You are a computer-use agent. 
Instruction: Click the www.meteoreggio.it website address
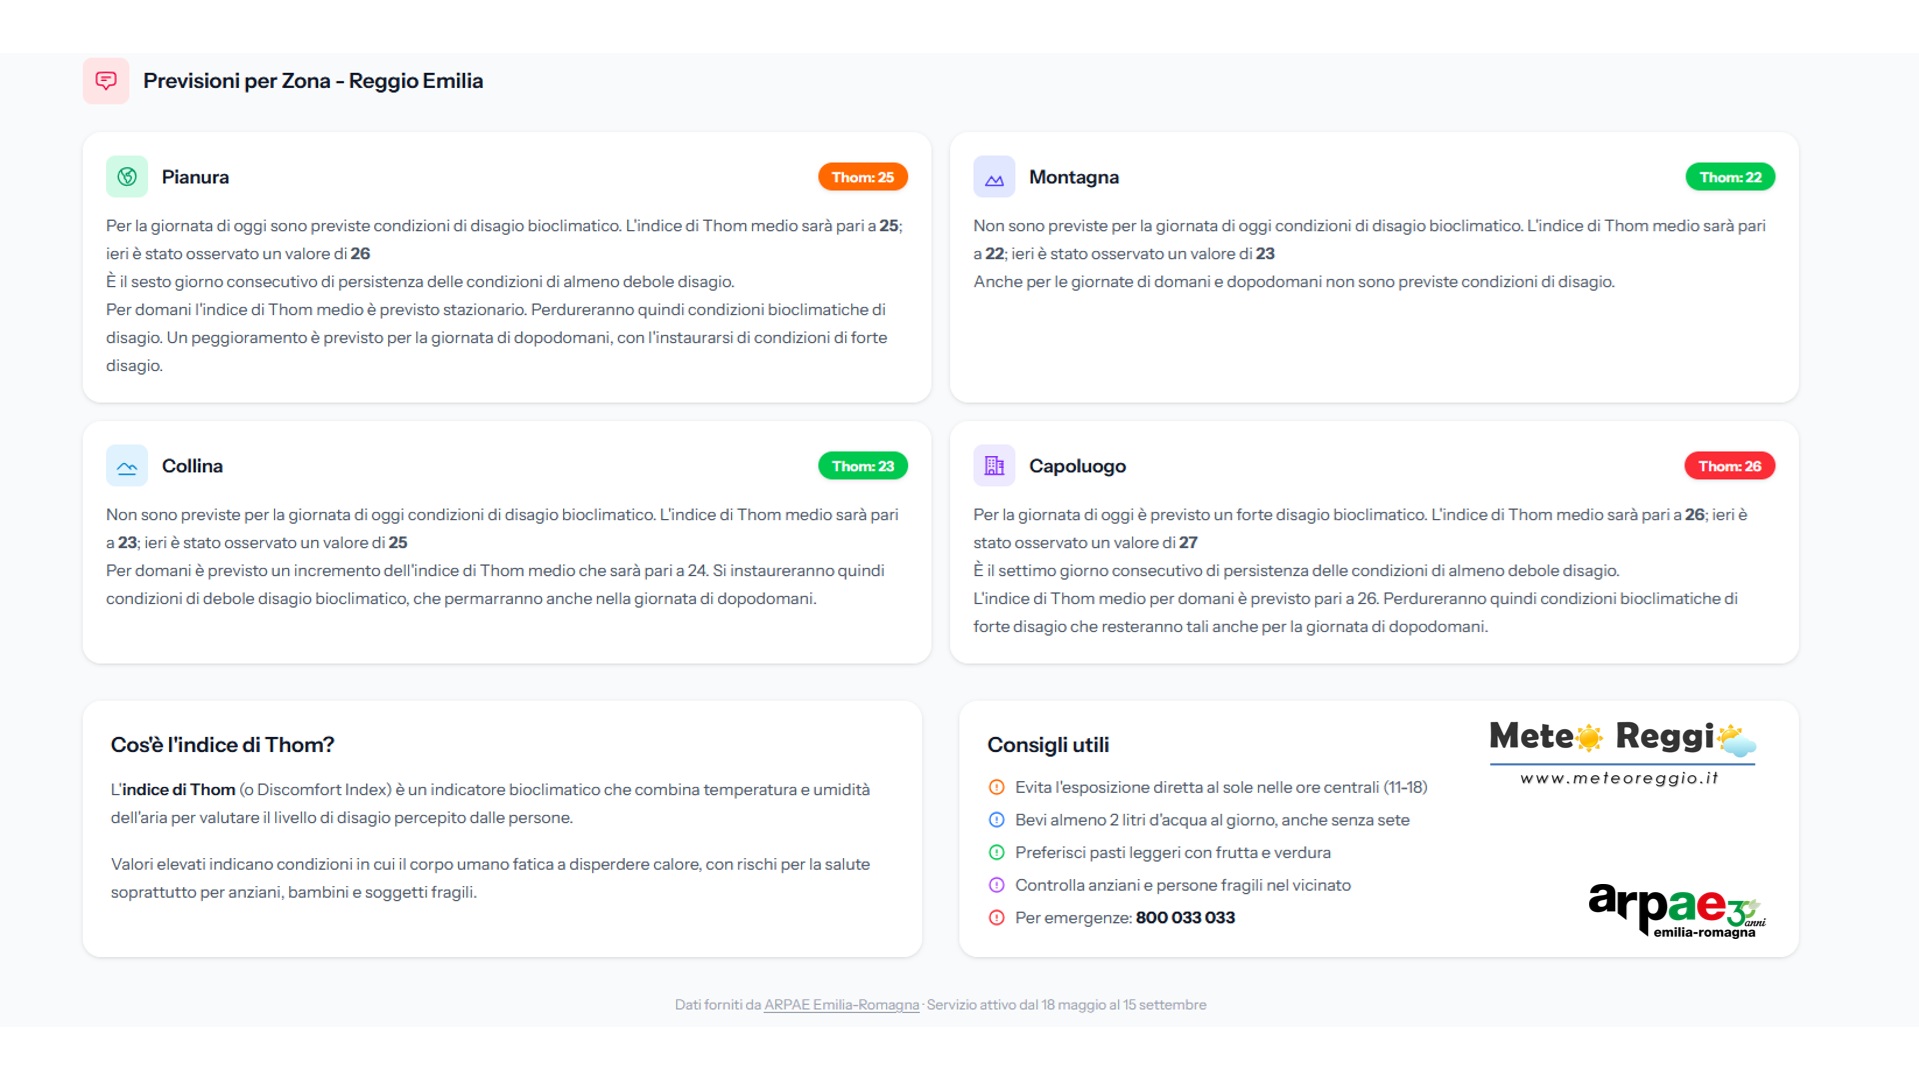(x=1619, y=778)
